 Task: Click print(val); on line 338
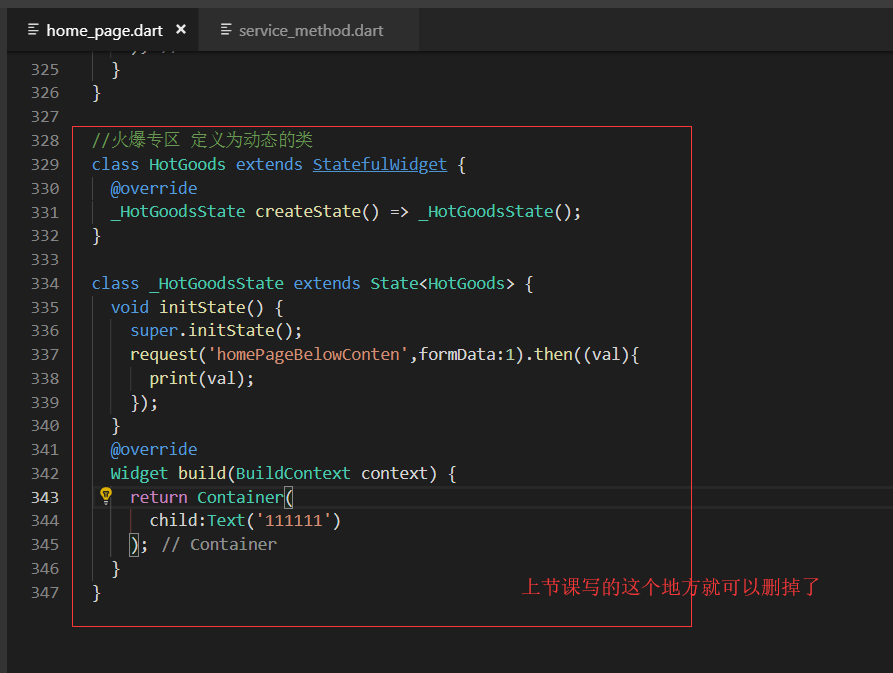pos(202,379)
